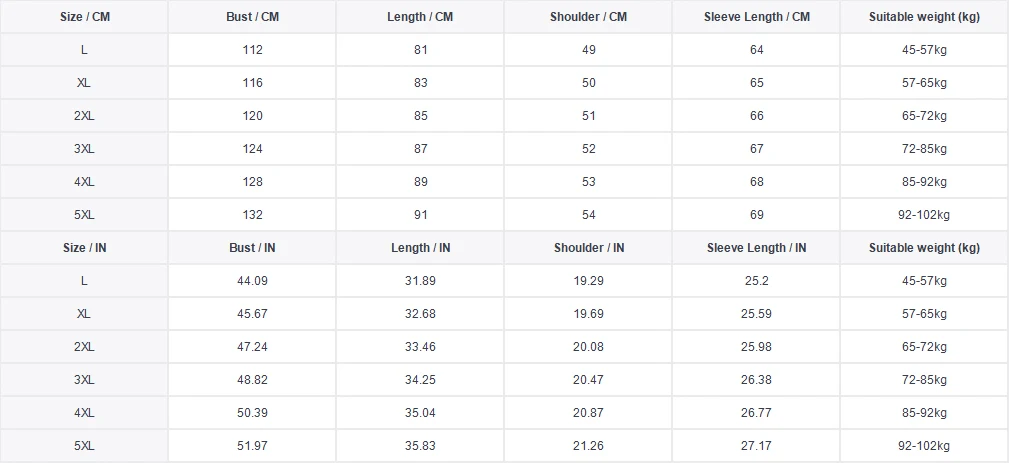Click the Bust / IN column header
This screenshot has width=1009, height=463.
pyautogui.click(x=252, y=248)
